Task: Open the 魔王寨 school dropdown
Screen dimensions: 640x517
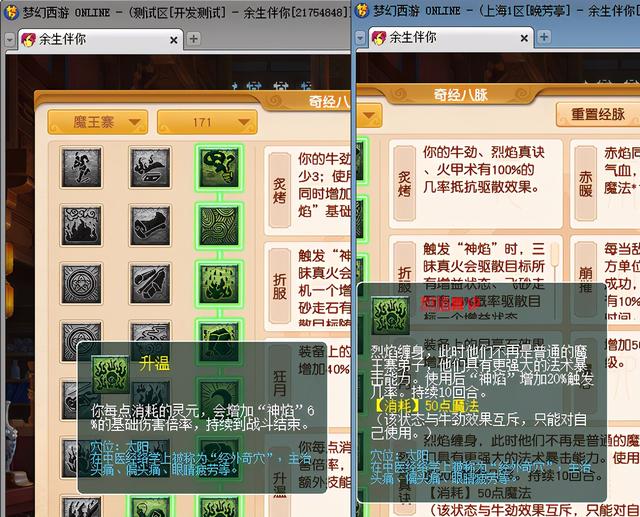Action: (98, 122)
